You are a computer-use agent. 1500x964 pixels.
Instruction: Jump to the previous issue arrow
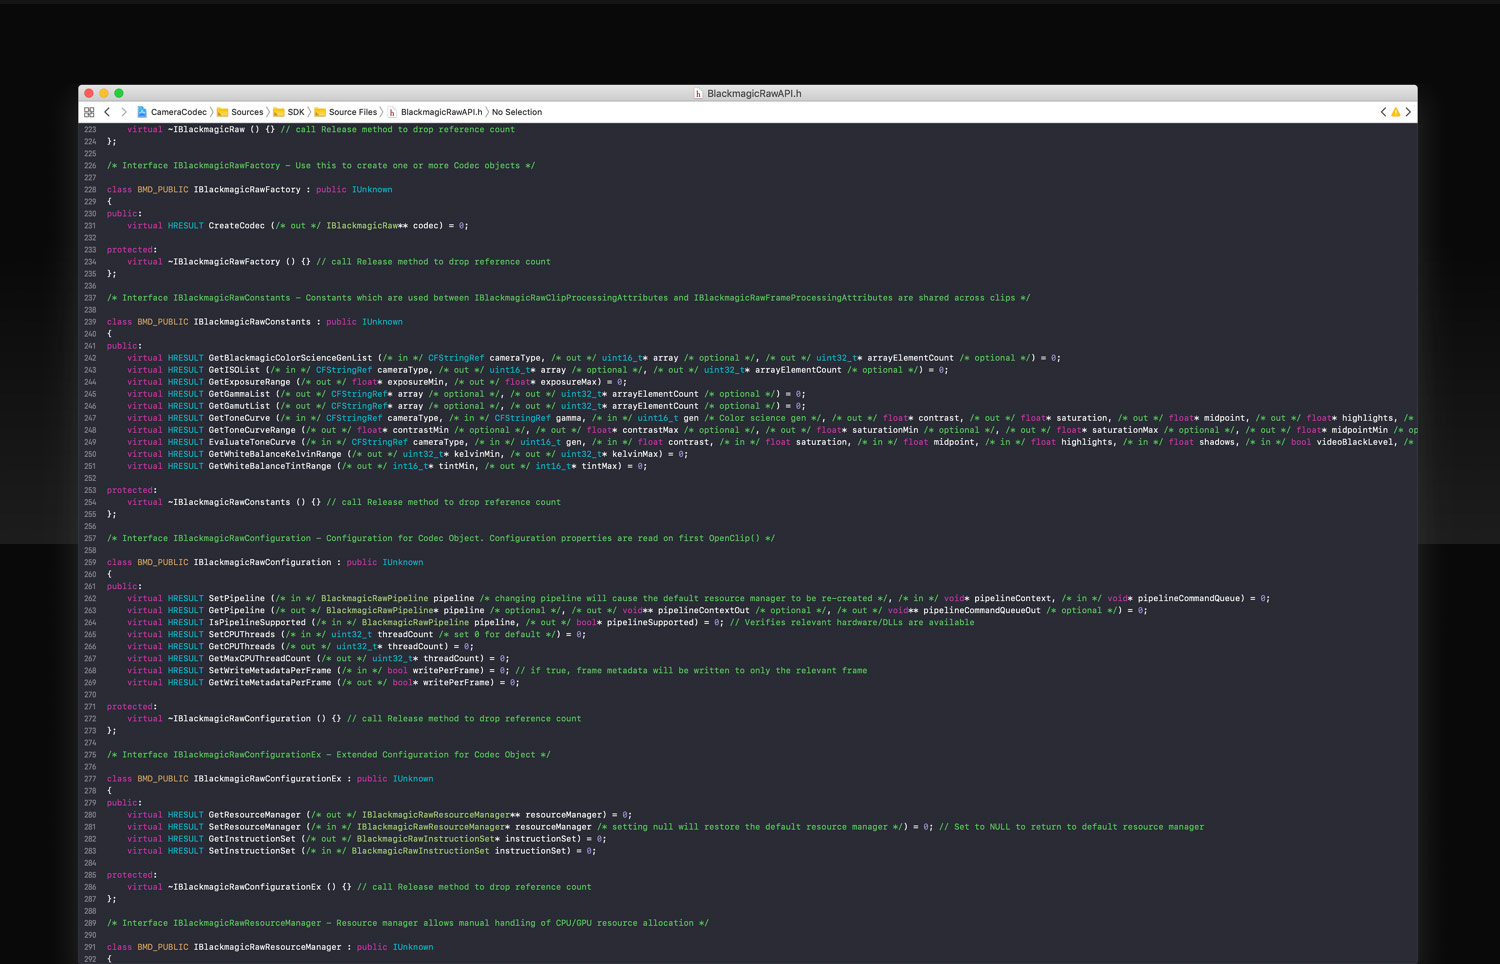pyautogui.click(x=1383, y=112)
